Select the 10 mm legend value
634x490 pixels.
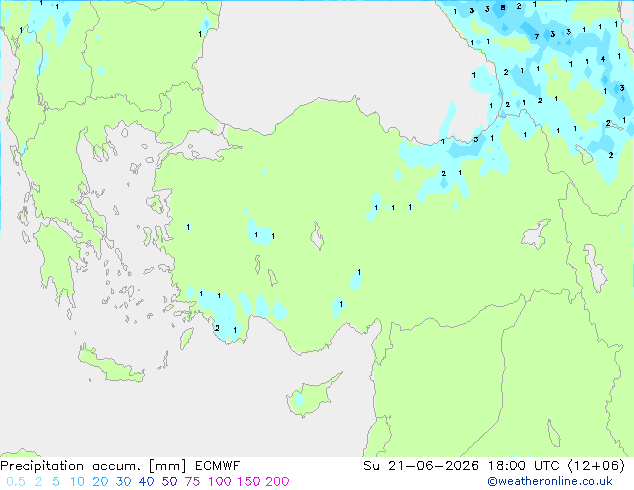77,482
